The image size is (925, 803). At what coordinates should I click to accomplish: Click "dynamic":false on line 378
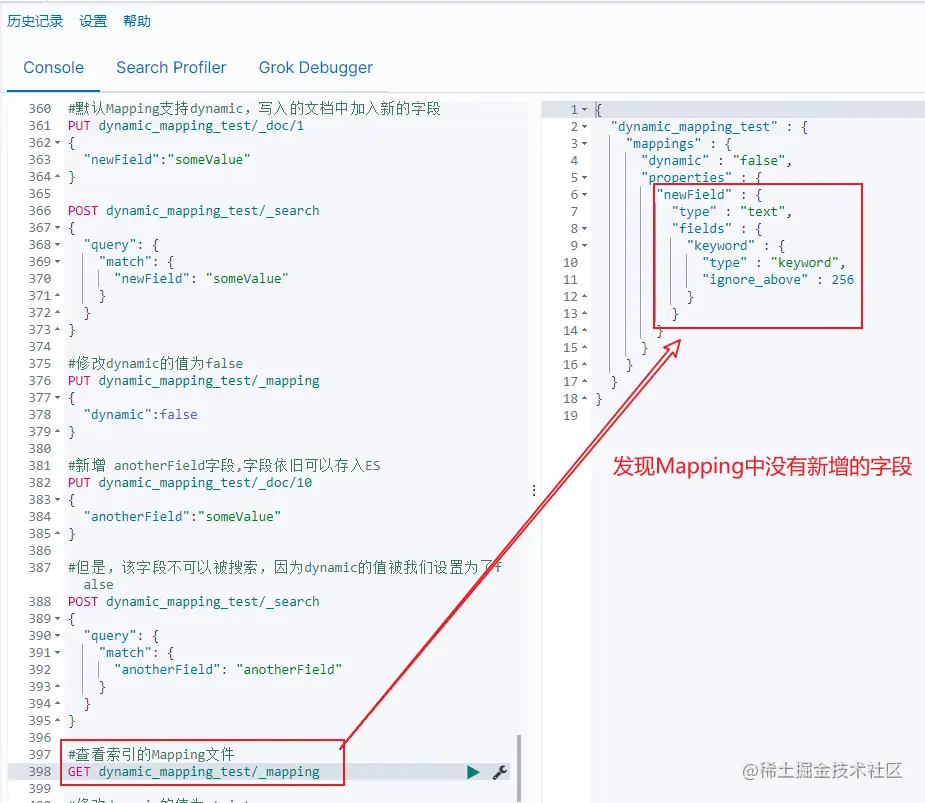pyautogui.click(x=140, y=415)
